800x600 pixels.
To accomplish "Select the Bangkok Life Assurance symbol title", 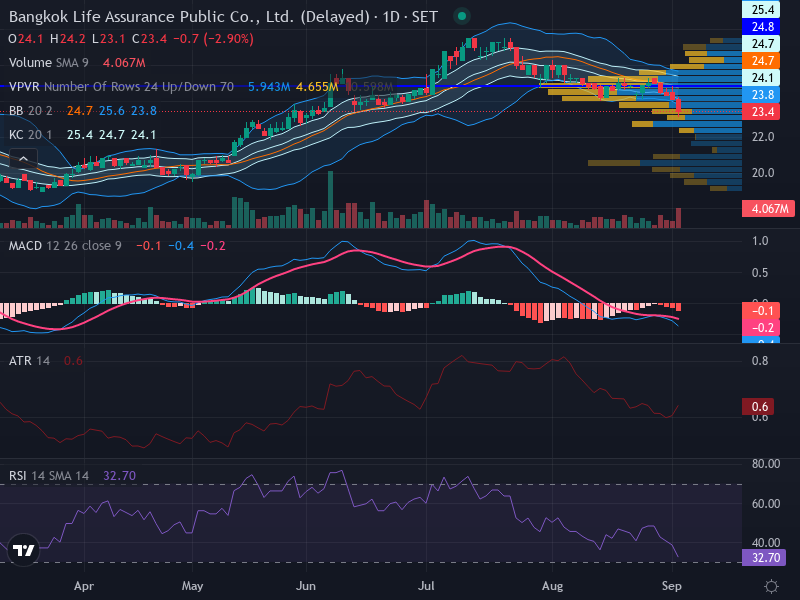I will [x=223, y=17].
